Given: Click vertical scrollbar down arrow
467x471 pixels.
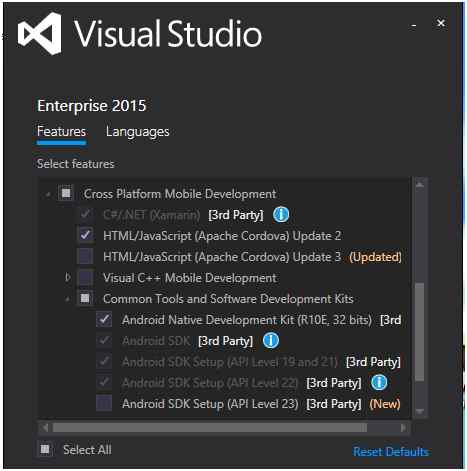Looking at the screenshot, I should click(420, 412).
